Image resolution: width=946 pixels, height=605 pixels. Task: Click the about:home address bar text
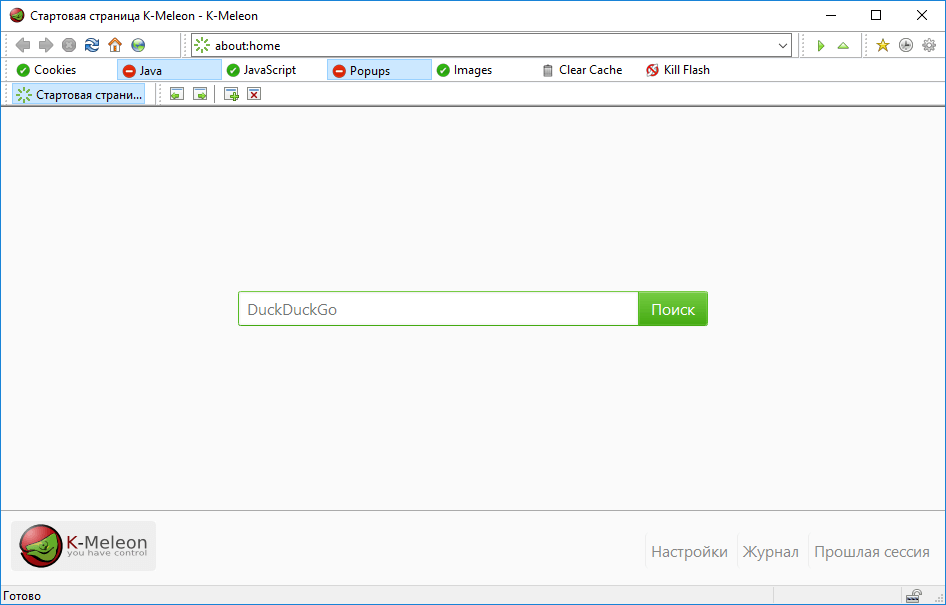248,46
